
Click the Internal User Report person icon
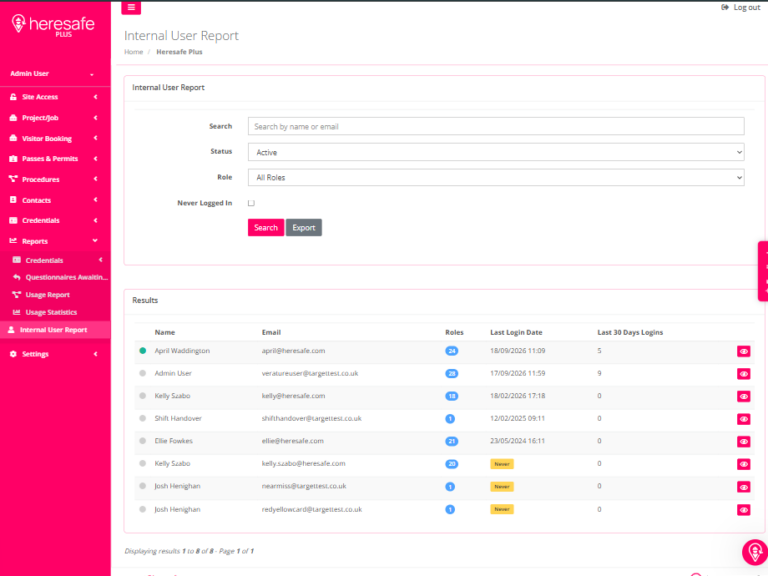(x=11, y=330)
